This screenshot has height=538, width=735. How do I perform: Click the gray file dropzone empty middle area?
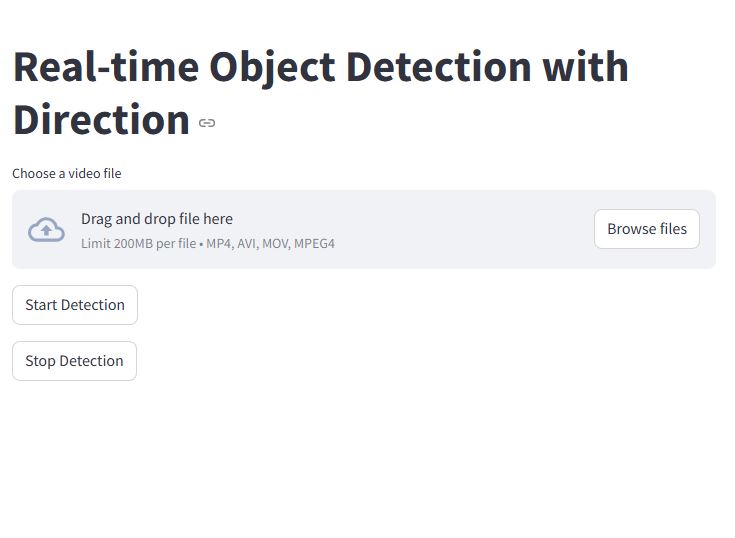coord(464,230)
